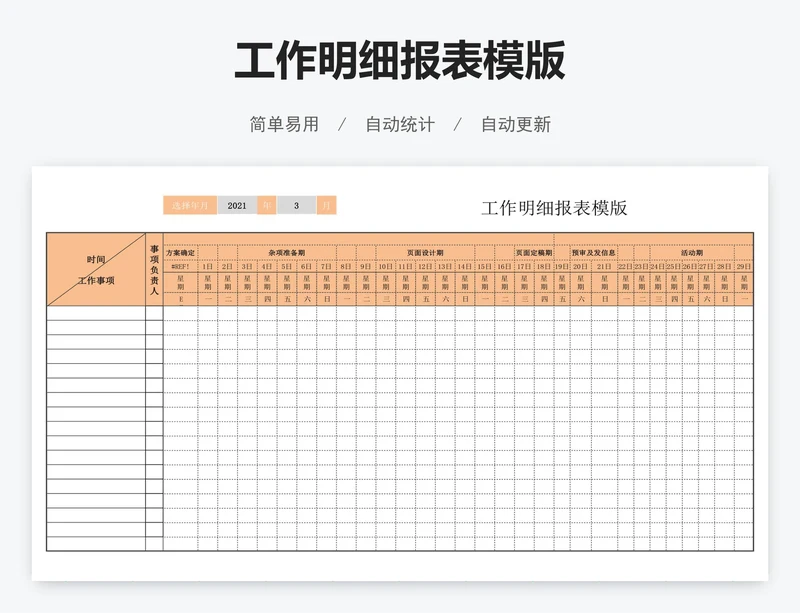
Task: Select the 1日 date cell
Action: click(208, 266)
